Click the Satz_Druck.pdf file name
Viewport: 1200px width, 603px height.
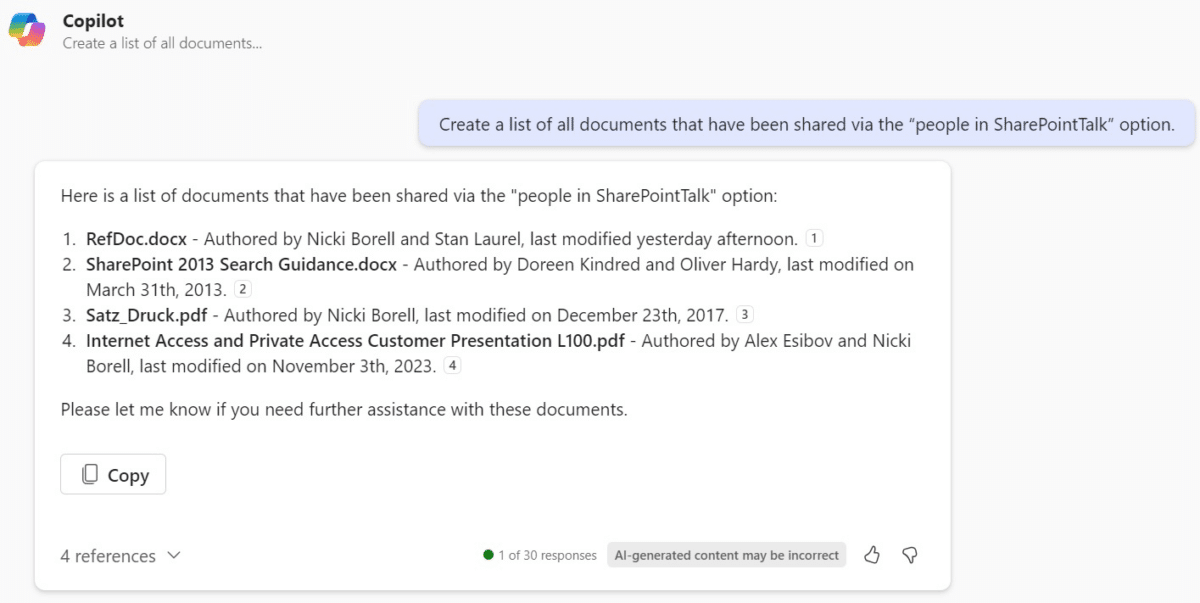click(x=148, y=315)
